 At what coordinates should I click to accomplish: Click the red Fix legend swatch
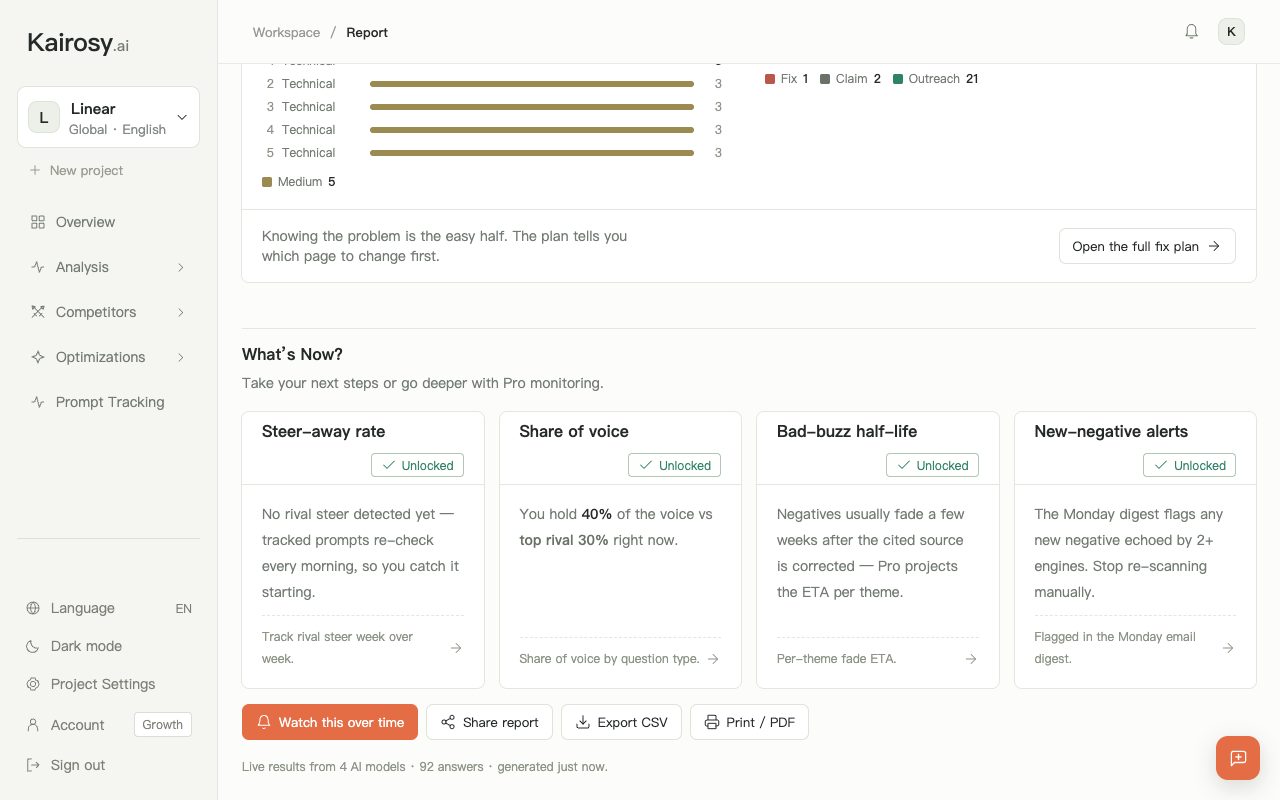click(770, 79)
